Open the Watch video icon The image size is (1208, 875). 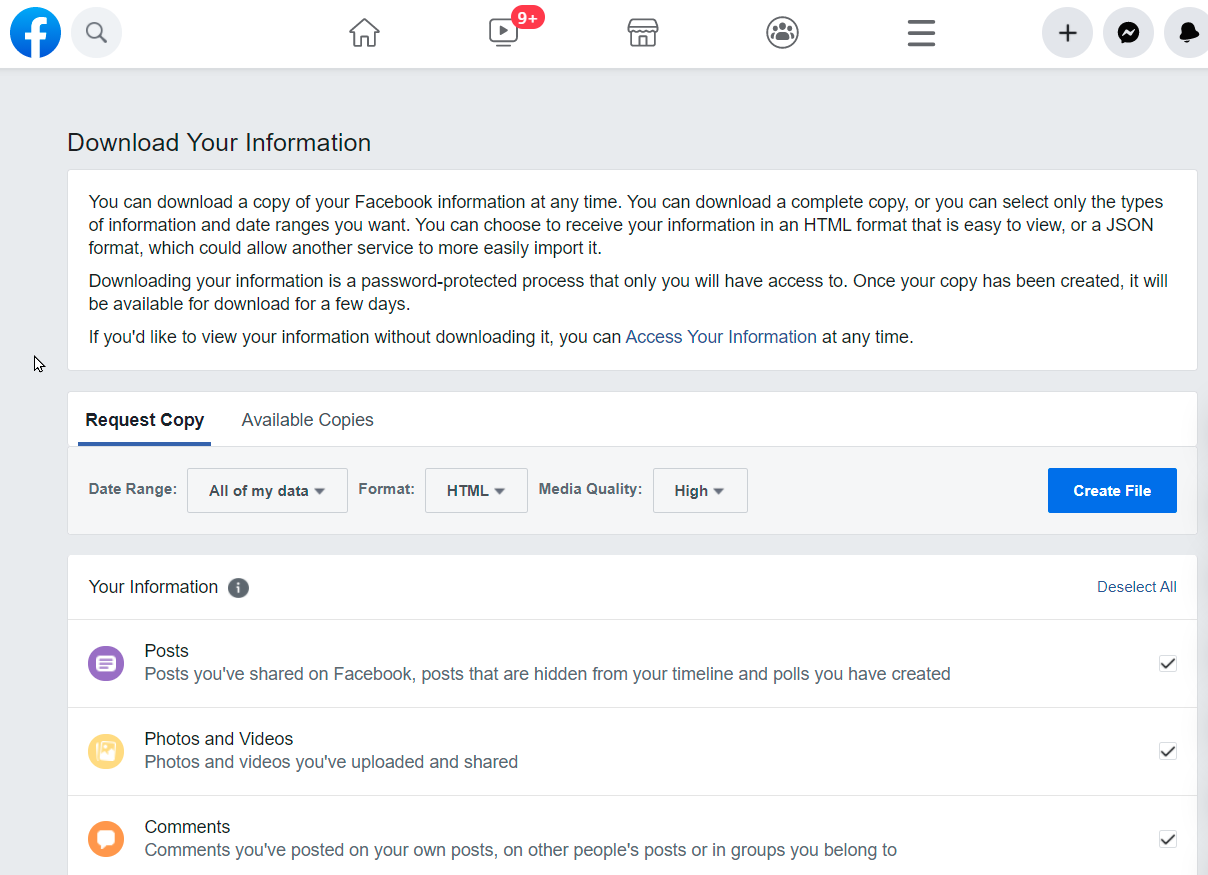click(x=503, y=33)
